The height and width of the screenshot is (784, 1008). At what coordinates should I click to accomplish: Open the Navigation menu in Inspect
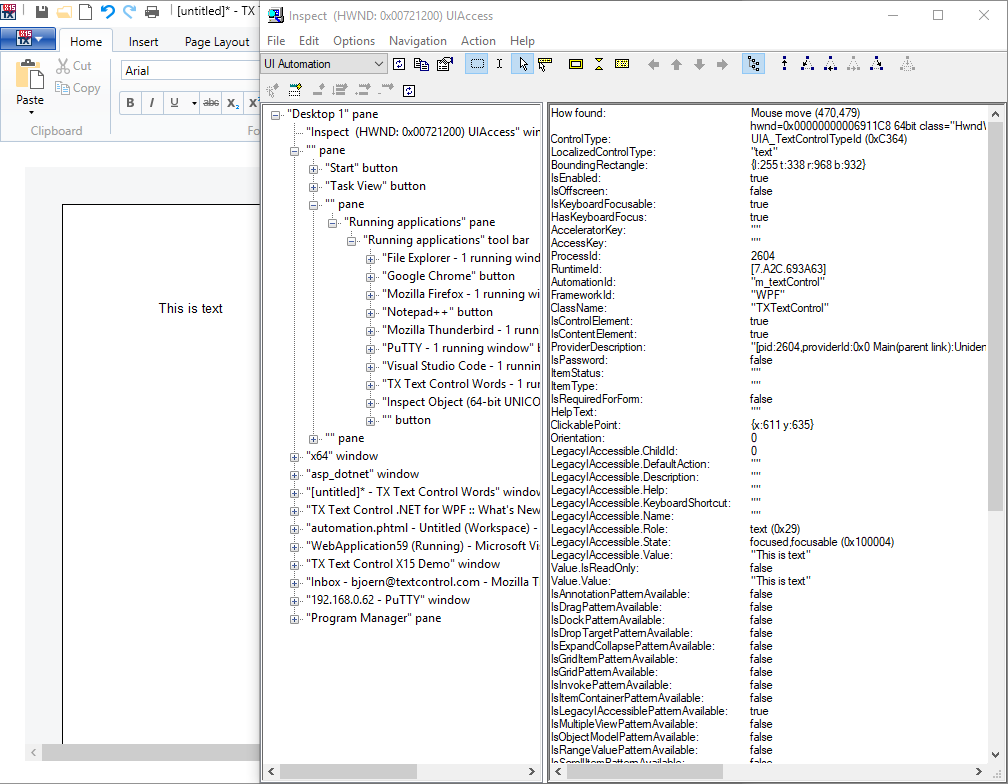(417, 41)
